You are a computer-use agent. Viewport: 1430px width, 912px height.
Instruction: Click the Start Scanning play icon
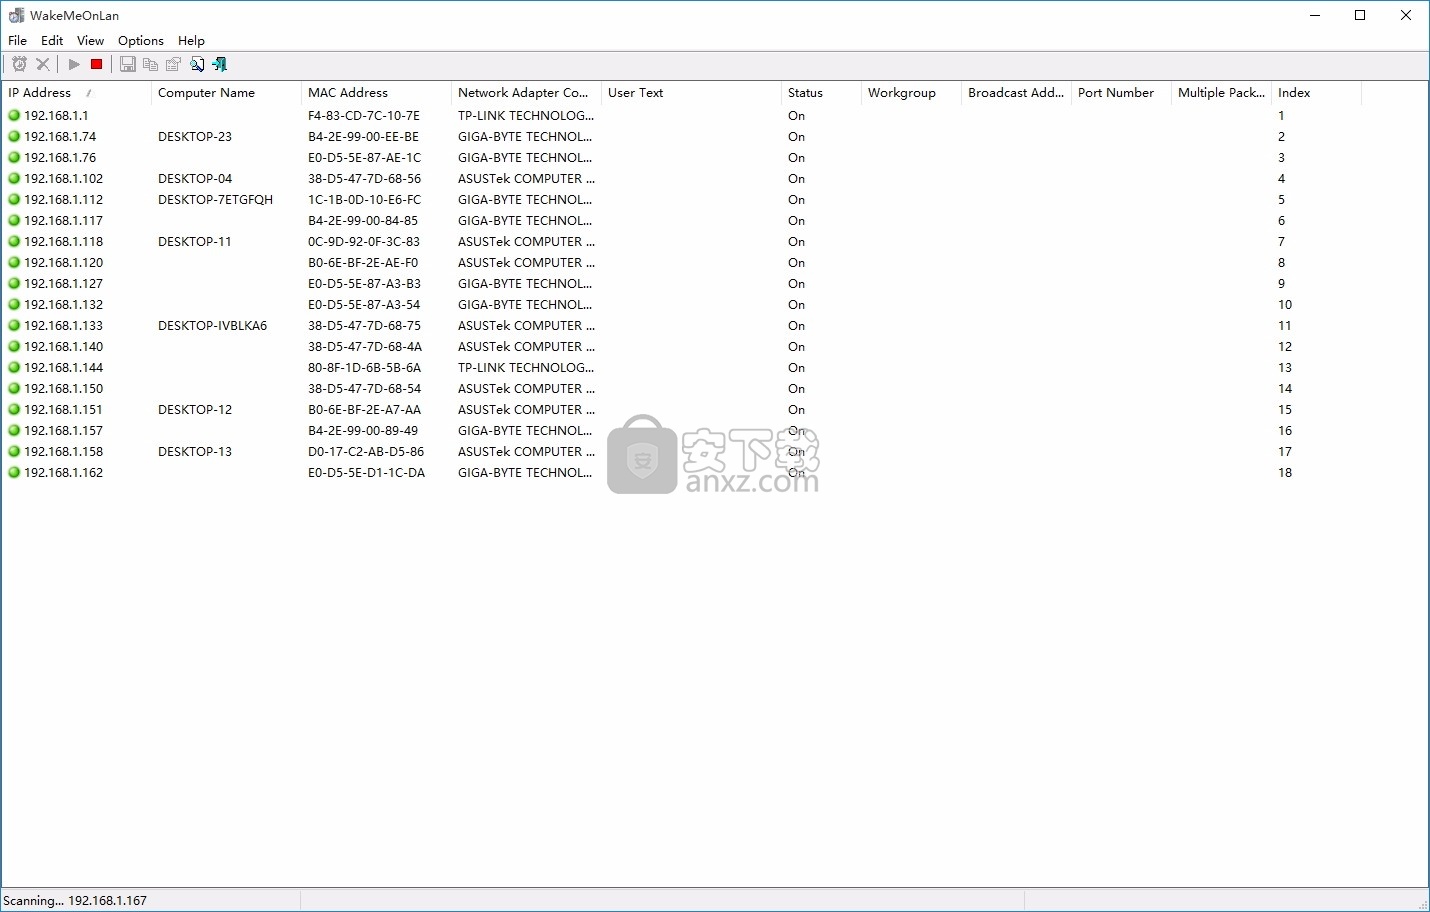74,64
